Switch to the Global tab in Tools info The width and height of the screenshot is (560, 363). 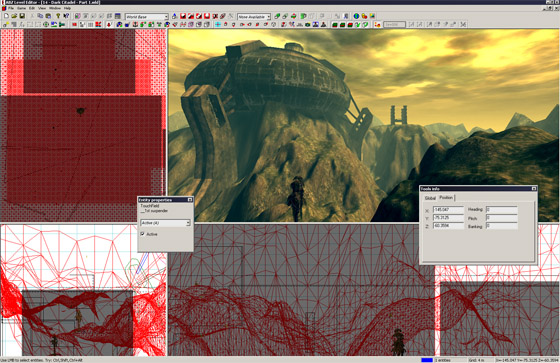tap(430, 198)
